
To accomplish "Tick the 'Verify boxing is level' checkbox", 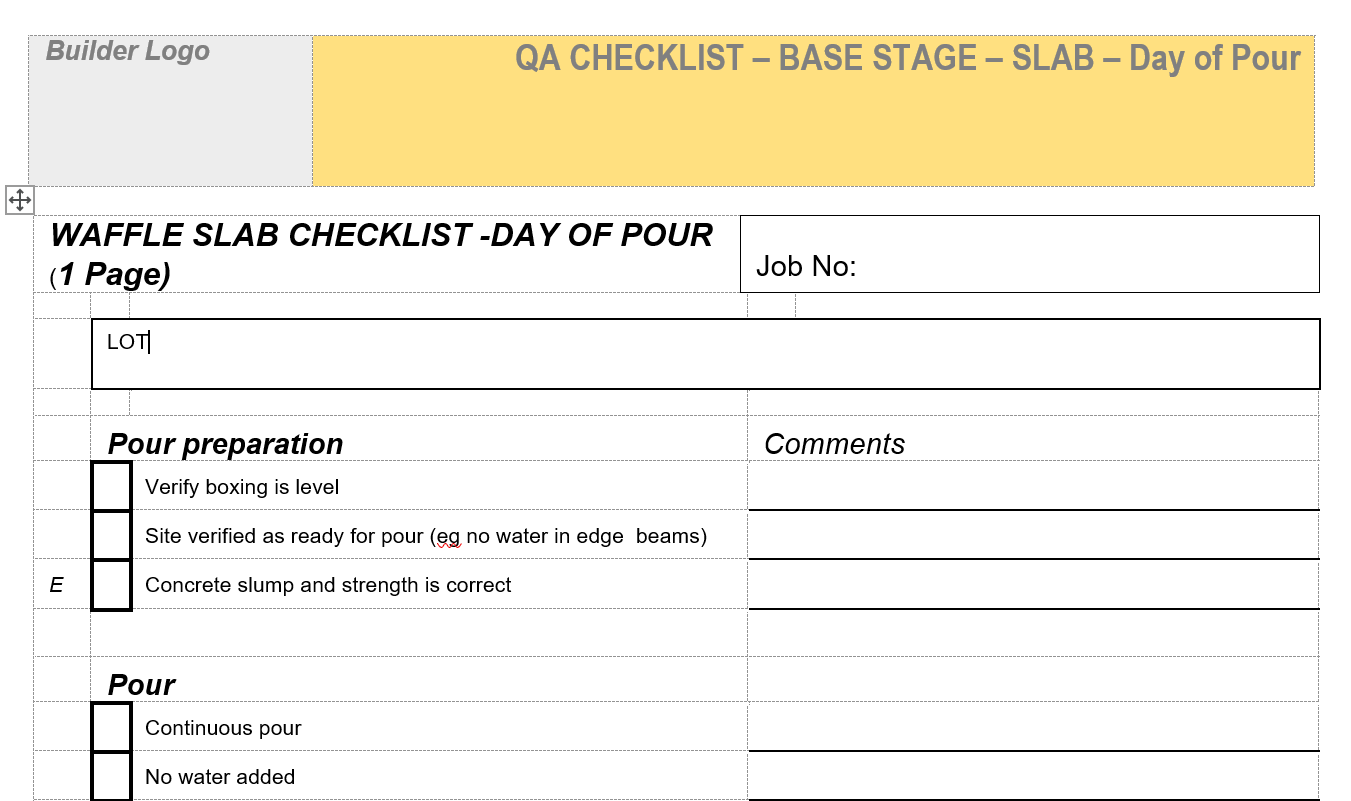I will pyautogui.click(x=111, y=486).
